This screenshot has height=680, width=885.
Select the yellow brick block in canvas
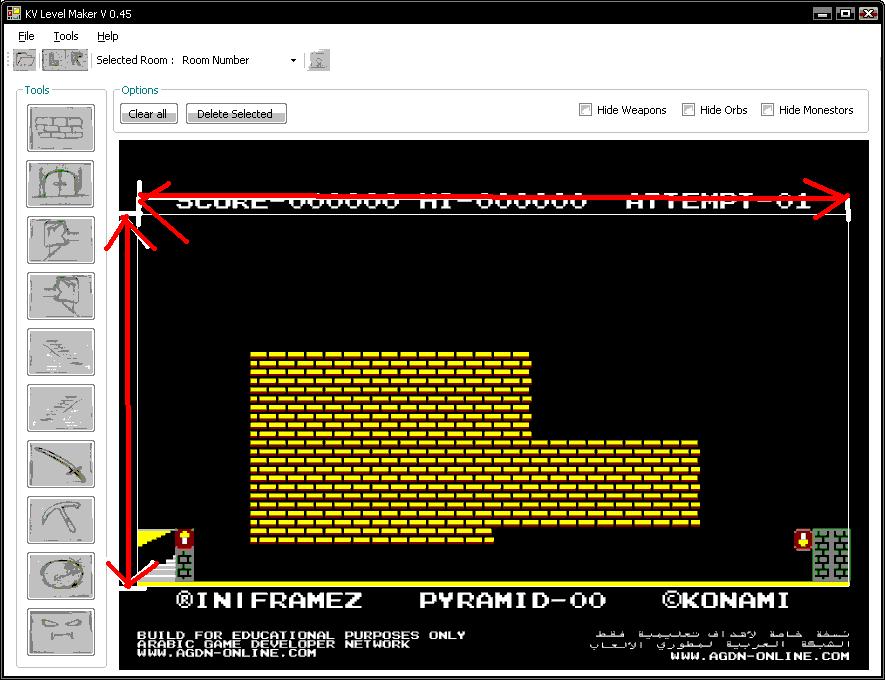[x=389, y=446]
